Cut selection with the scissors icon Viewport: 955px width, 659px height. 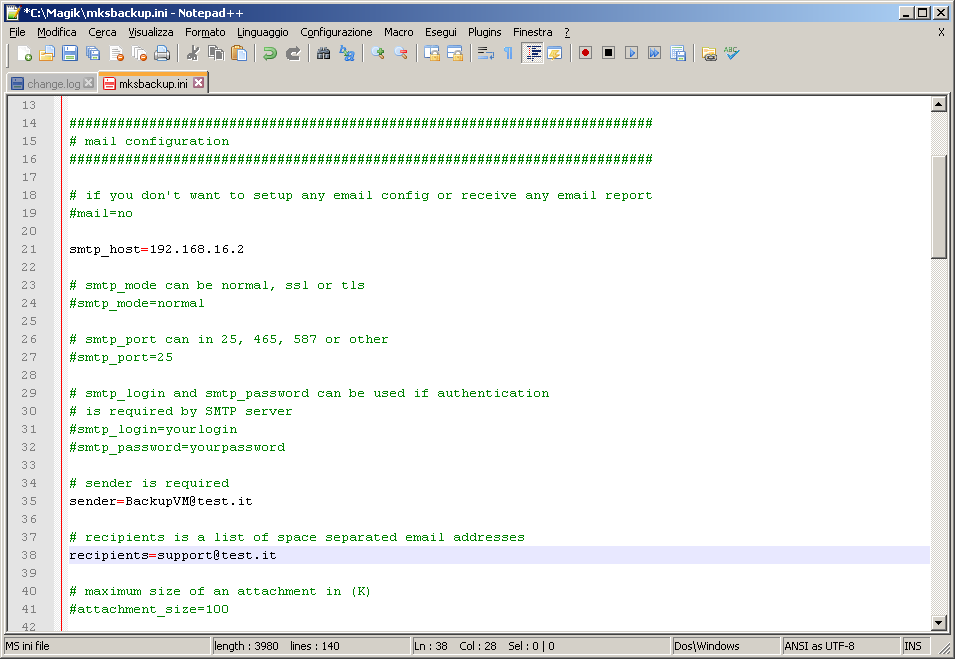coord(193,54)
